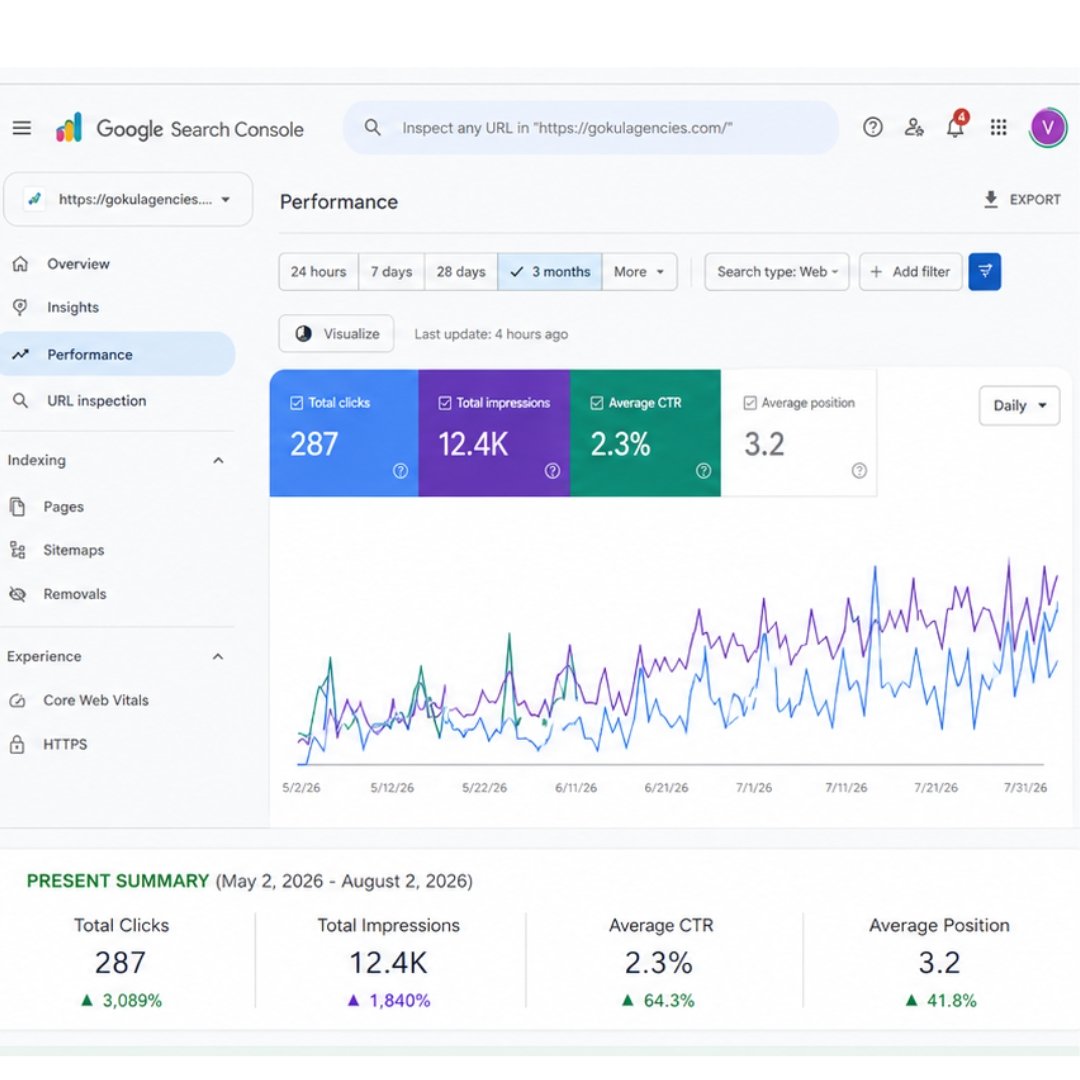The height and width of the screenshot is (1080, 1080).
Task: Click the Visualize button
Action: [336, 334]
